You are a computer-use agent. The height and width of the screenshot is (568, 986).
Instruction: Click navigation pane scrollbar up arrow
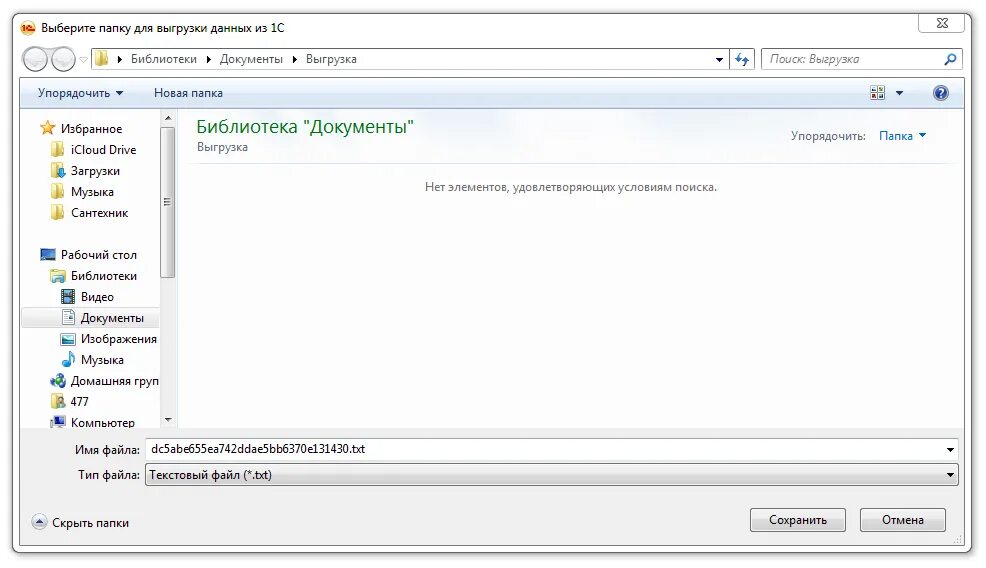pyautogui.click(x=168, y=118)
